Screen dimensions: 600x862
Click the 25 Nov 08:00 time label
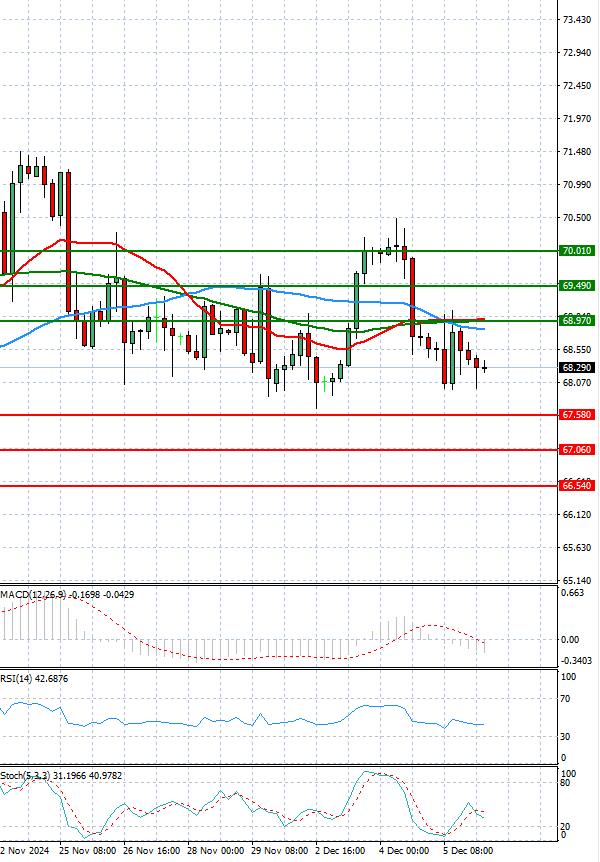88,850
